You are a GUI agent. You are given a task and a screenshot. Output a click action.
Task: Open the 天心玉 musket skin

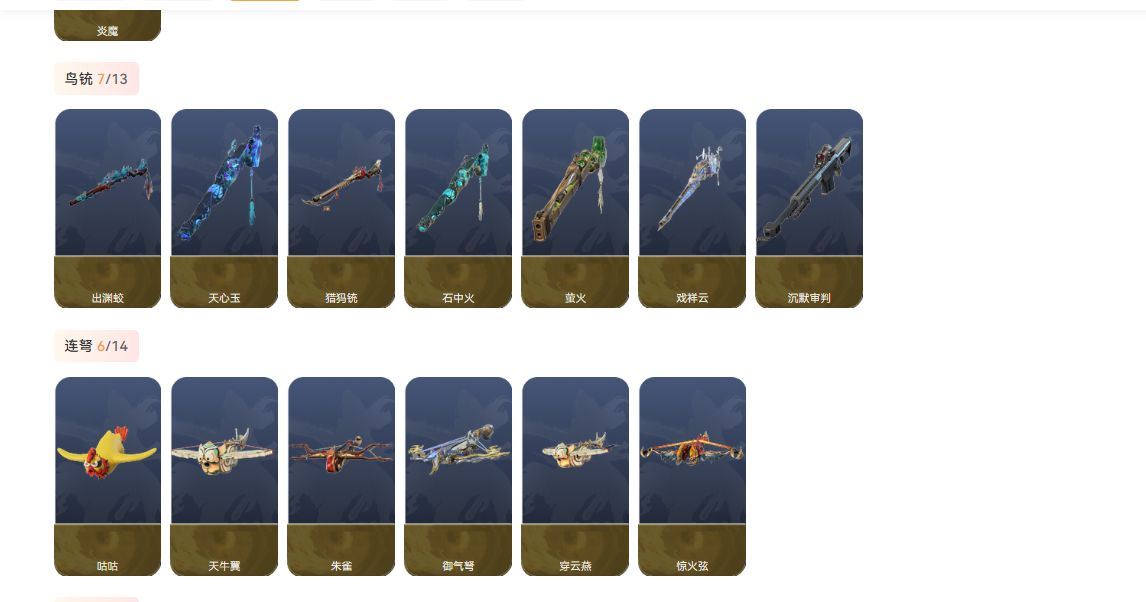coord(224,208)
